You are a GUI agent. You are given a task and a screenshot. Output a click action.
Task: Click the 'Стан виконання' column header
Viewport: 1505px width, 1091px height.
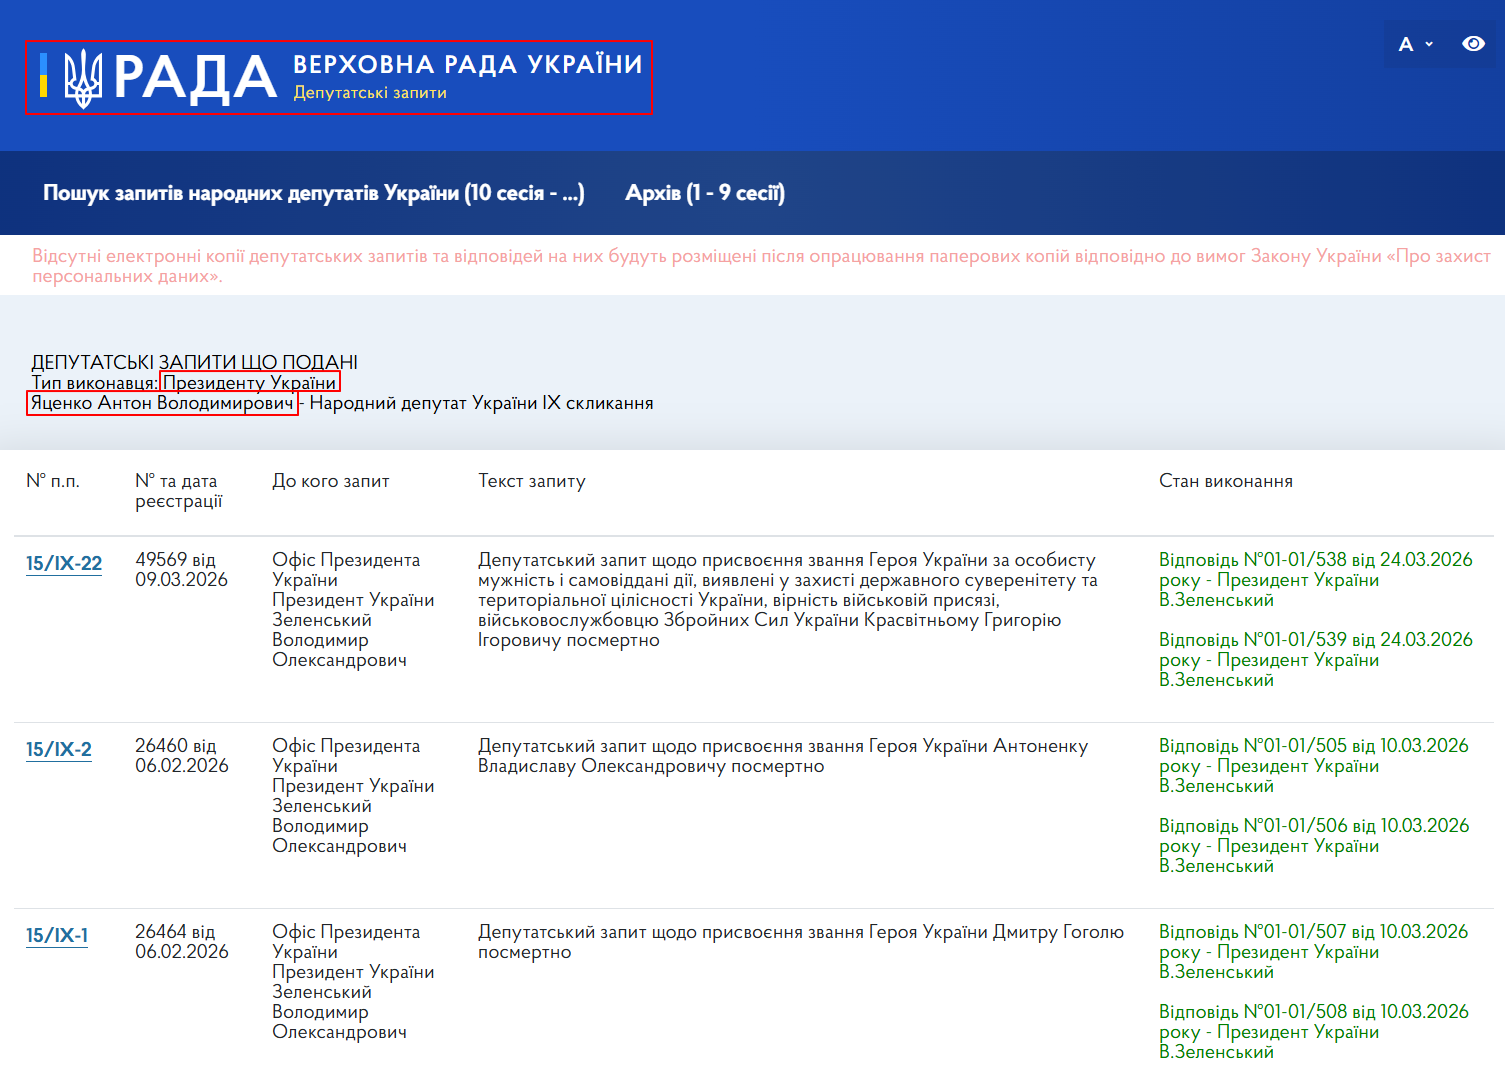point(1226,481)
